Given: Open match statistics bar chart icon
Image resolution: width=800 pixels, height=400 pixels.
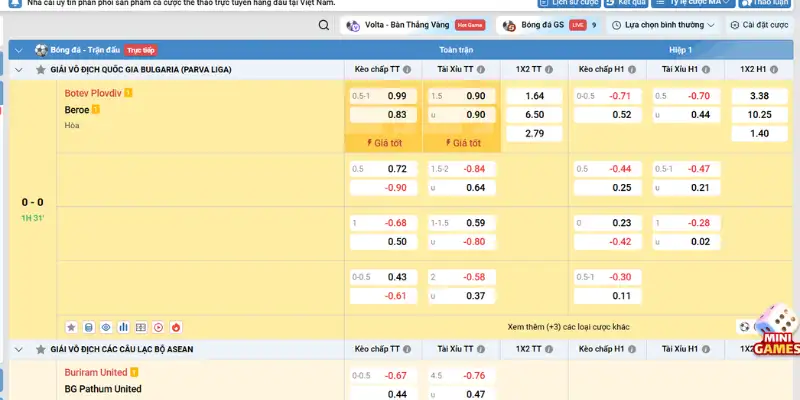Looking at the screenshot, I should coord(123,326).
